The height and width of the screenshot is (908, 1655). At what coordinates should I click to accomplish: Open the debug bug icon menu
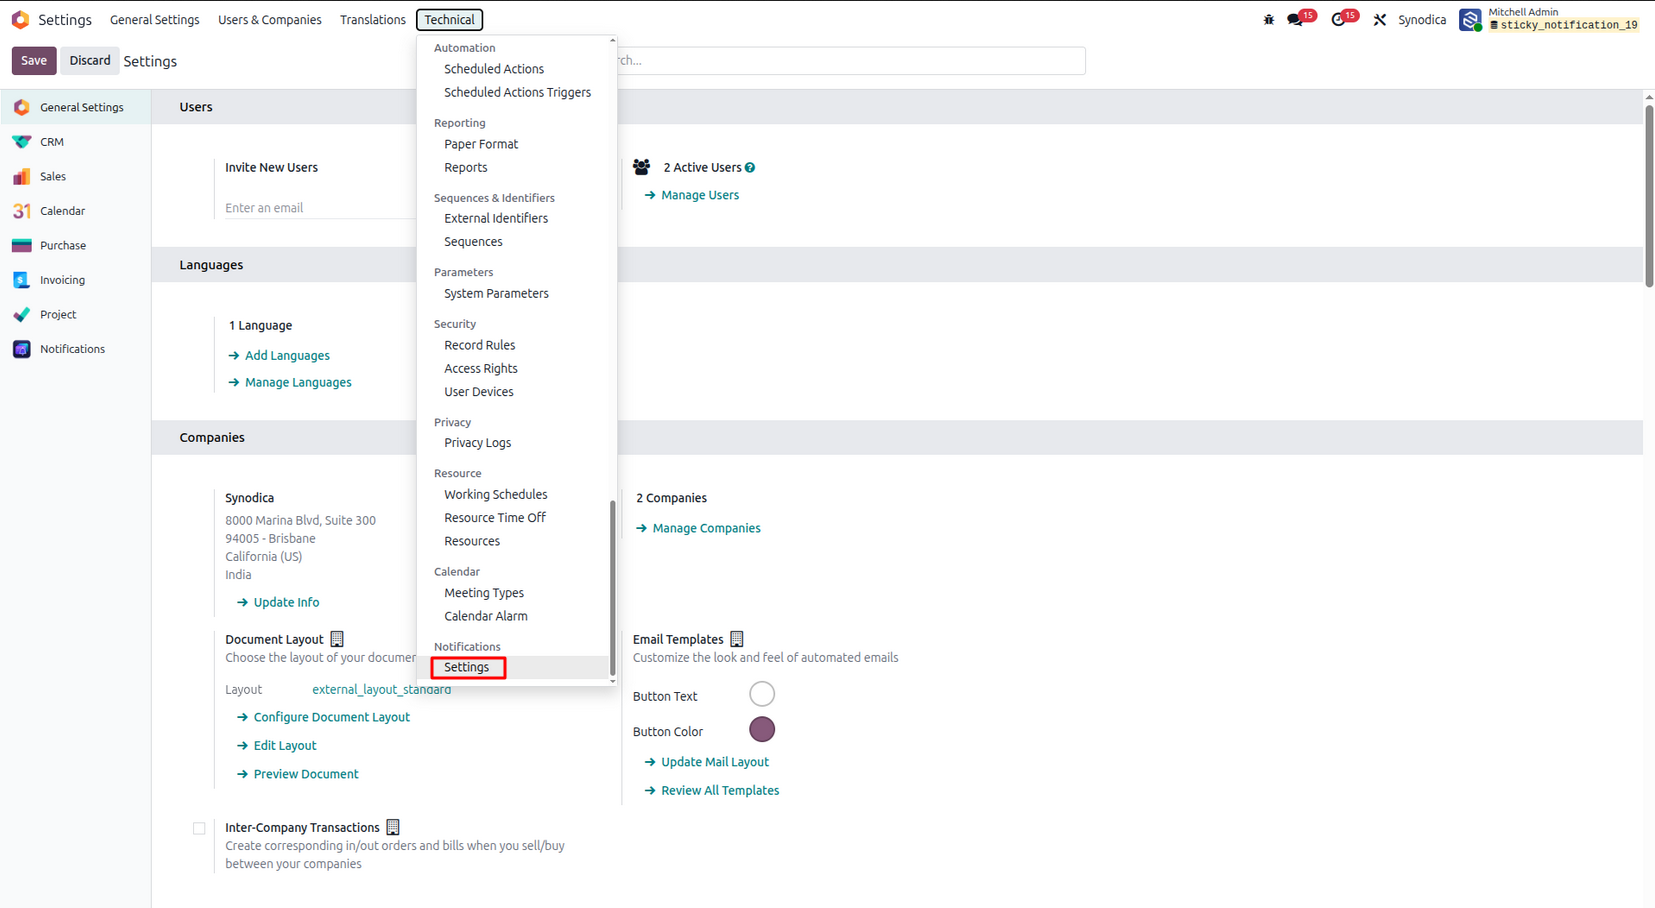[1269, 20]
